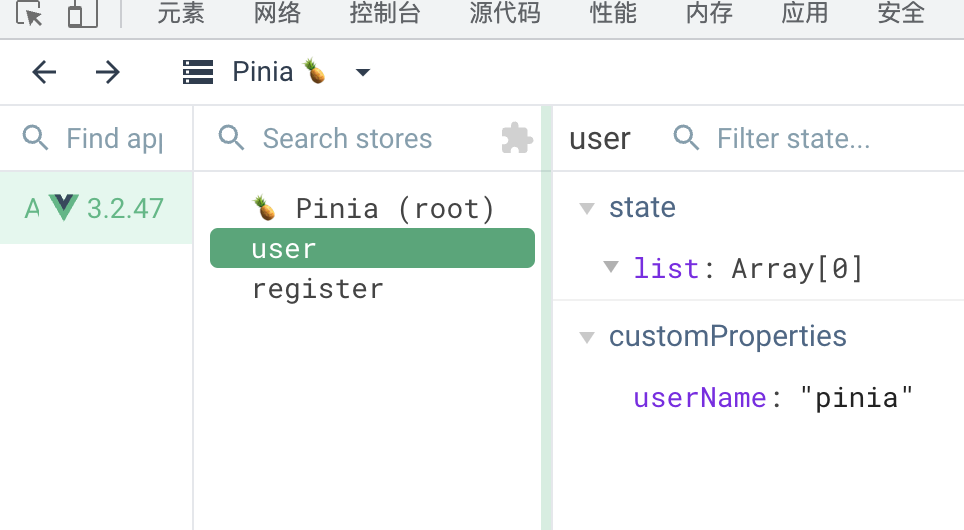Click the list key name
Image resolution: width=964 pixels, height=530 pixels.
click(x=666, y=268)
